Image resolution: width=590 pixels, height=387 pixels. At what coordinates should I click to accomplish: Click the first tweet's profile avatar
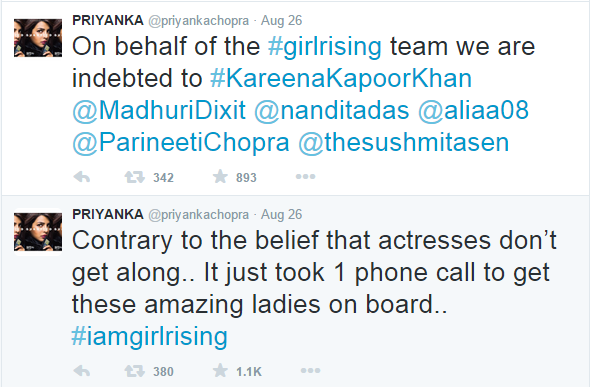coord(38,38)
